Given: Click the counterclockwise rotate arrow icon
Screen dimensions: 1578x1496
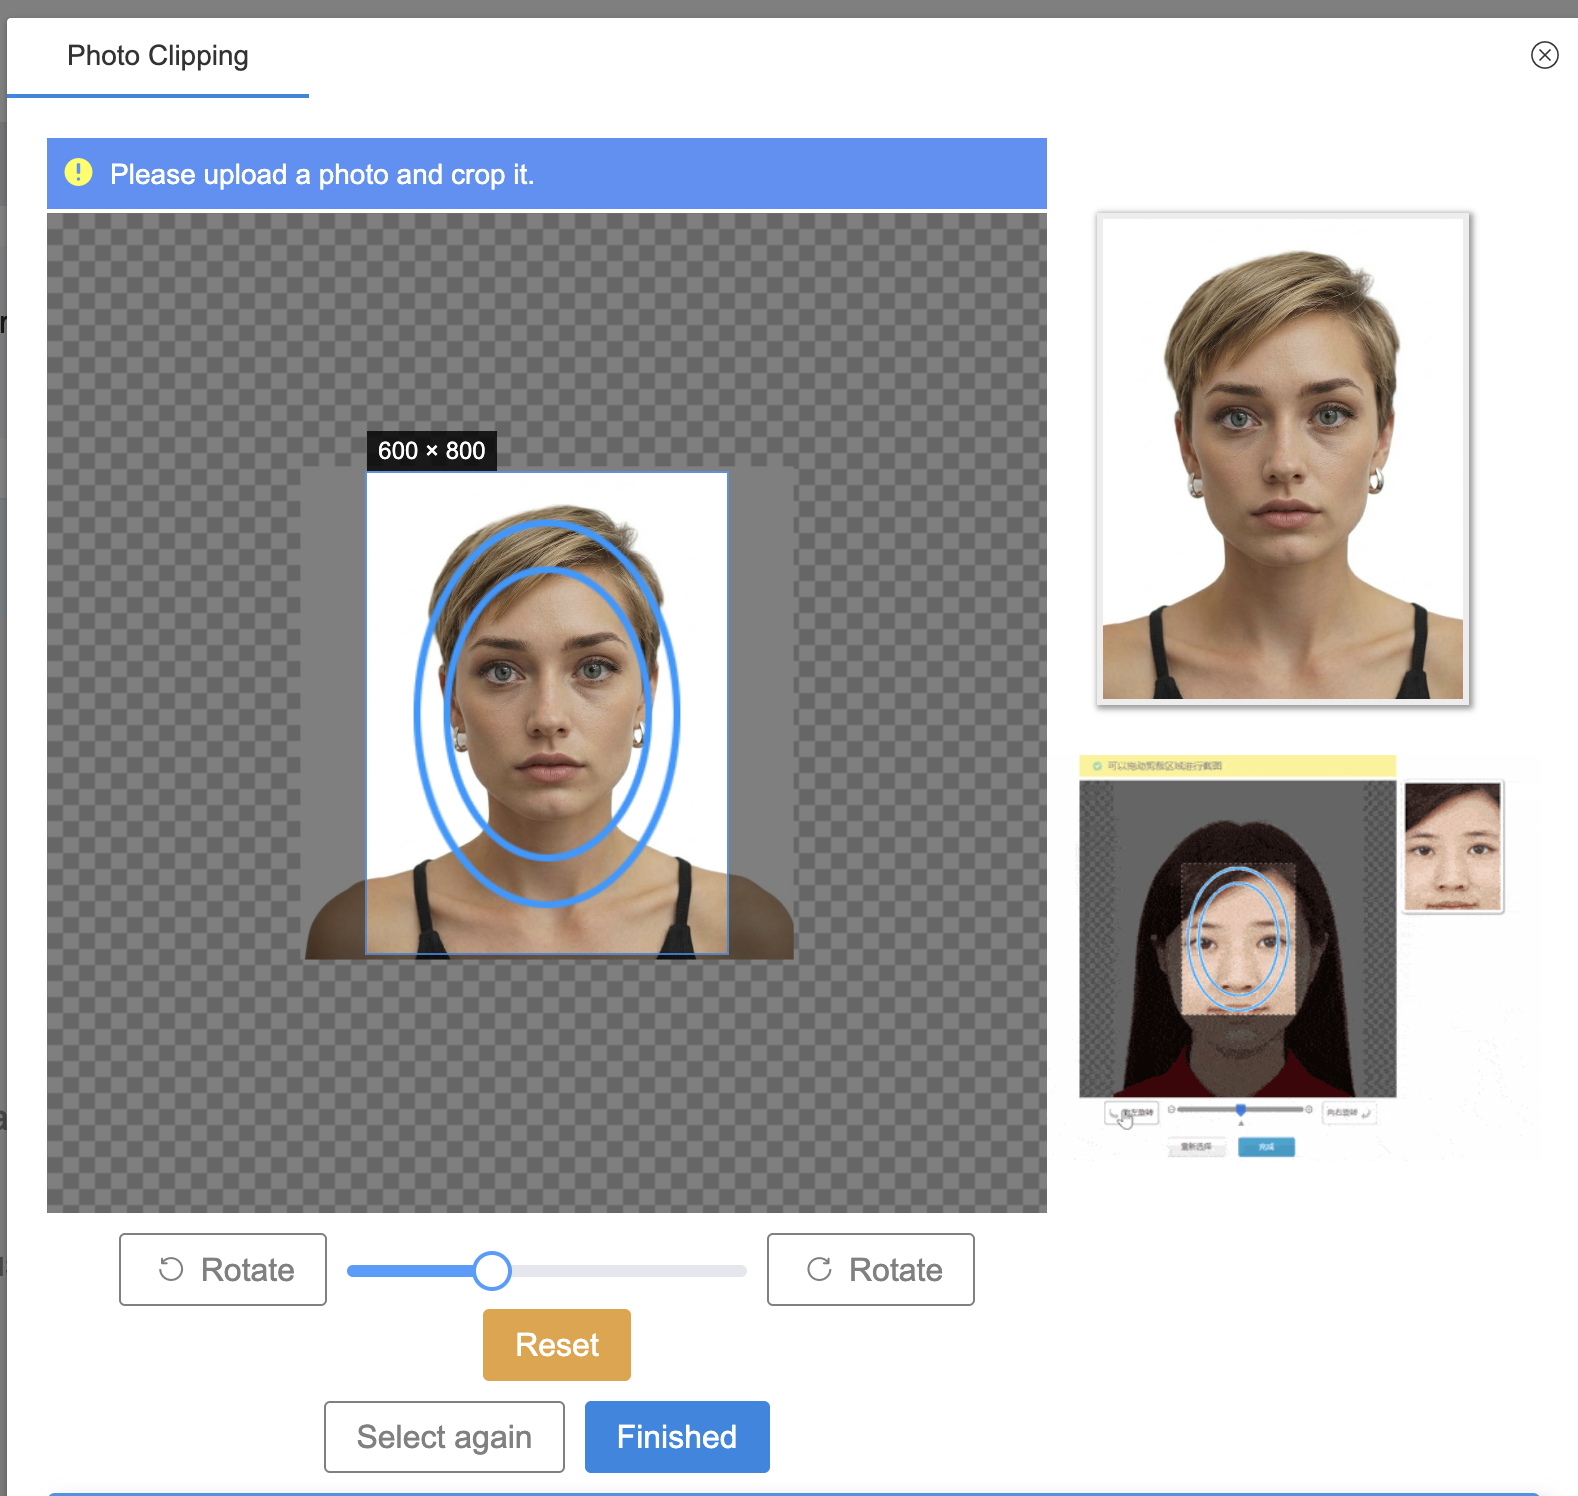Looking at the screenshot, I should [171, 1269].
